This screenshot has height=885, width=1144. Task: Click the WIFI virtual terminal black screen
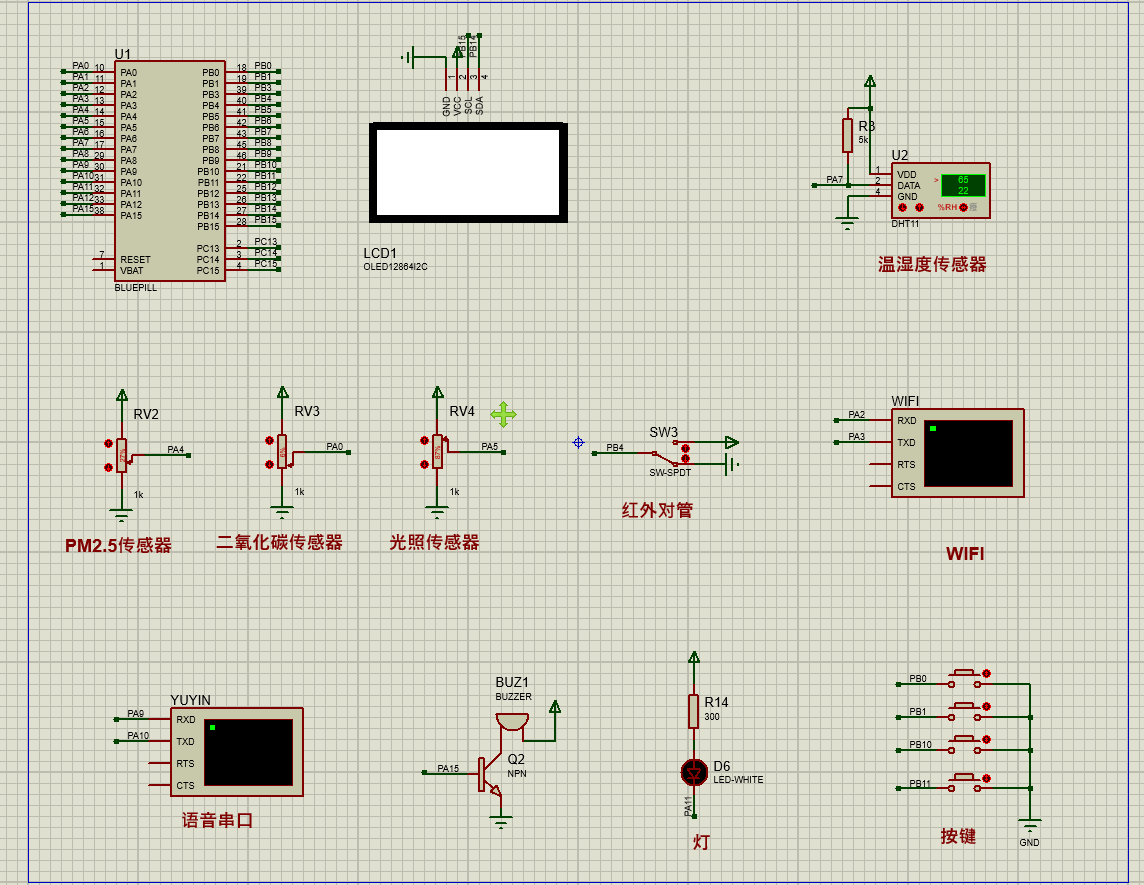coord(969,453)
